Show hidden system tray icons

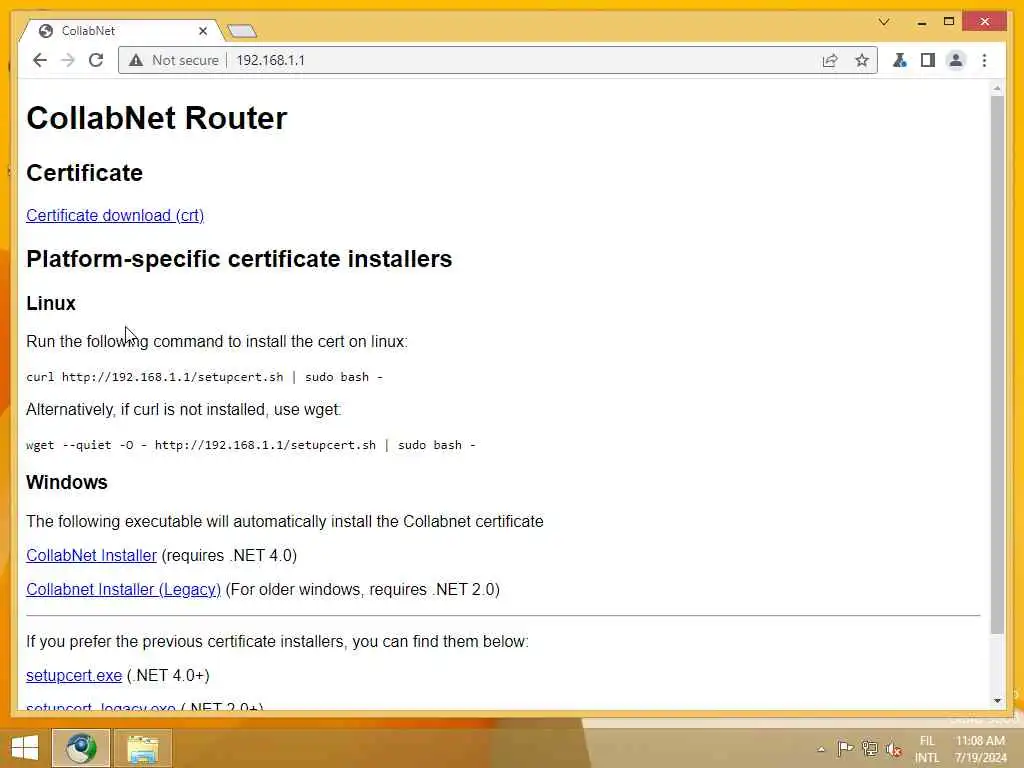coord(821,749)
